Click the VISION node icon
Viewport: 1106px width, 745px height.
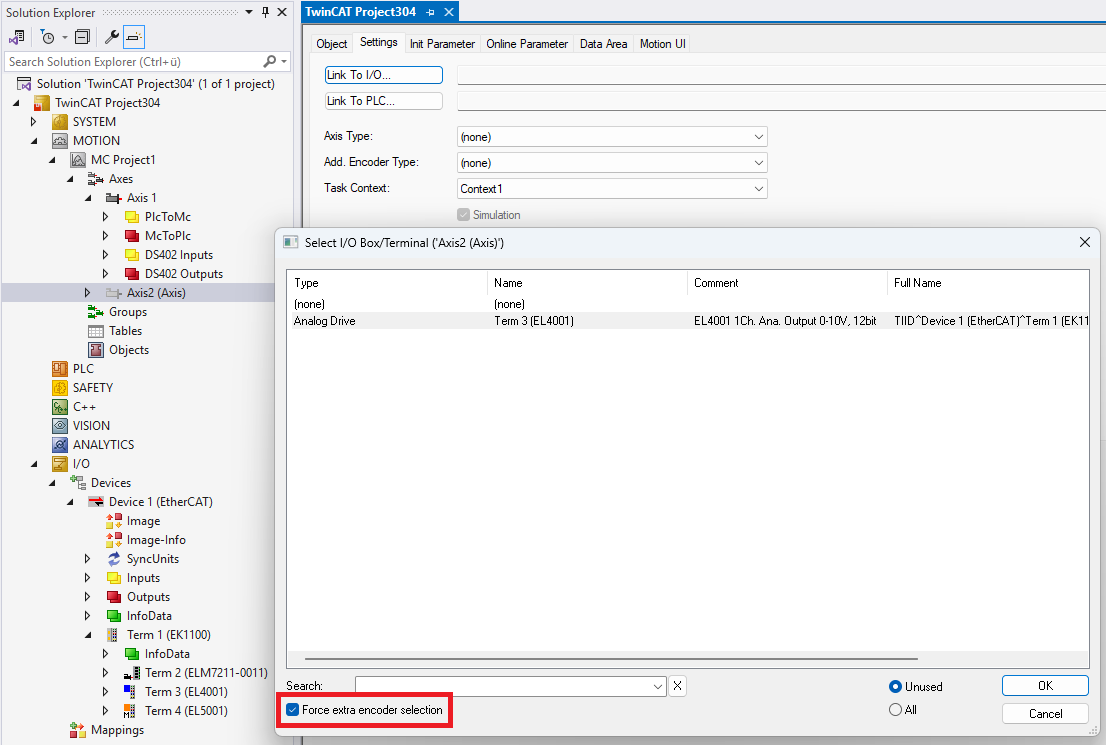[60, 426]
